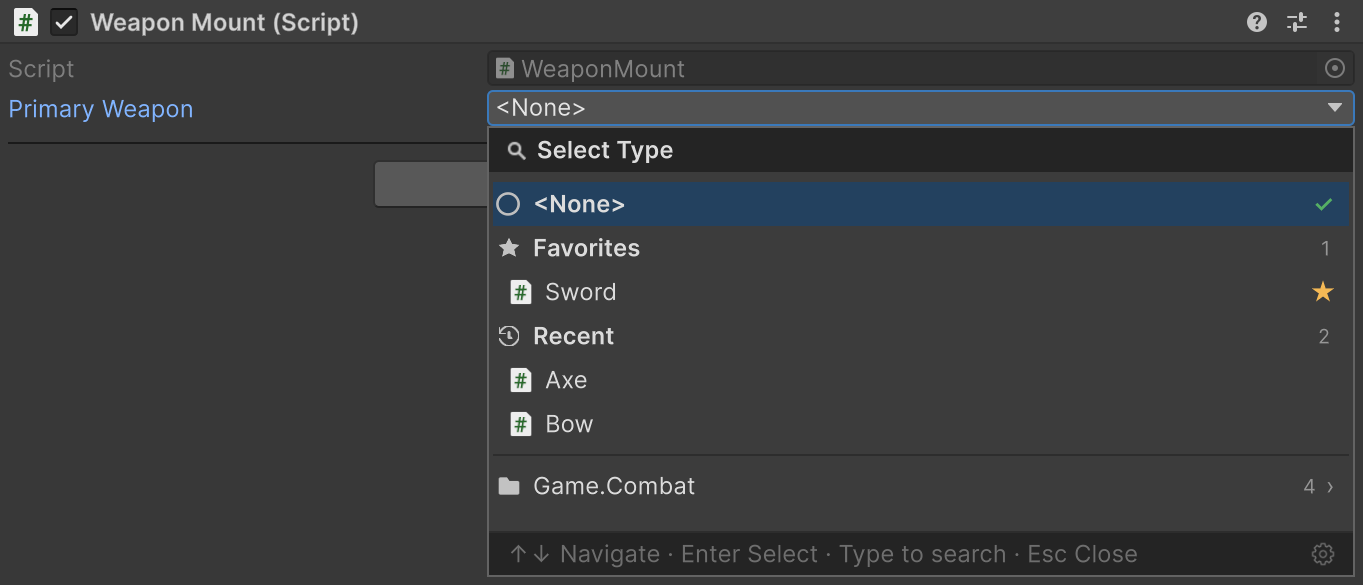Click the Weapon Mount script hash icon
This screenshot has height=585, width=1363.
tap(26, 22)
